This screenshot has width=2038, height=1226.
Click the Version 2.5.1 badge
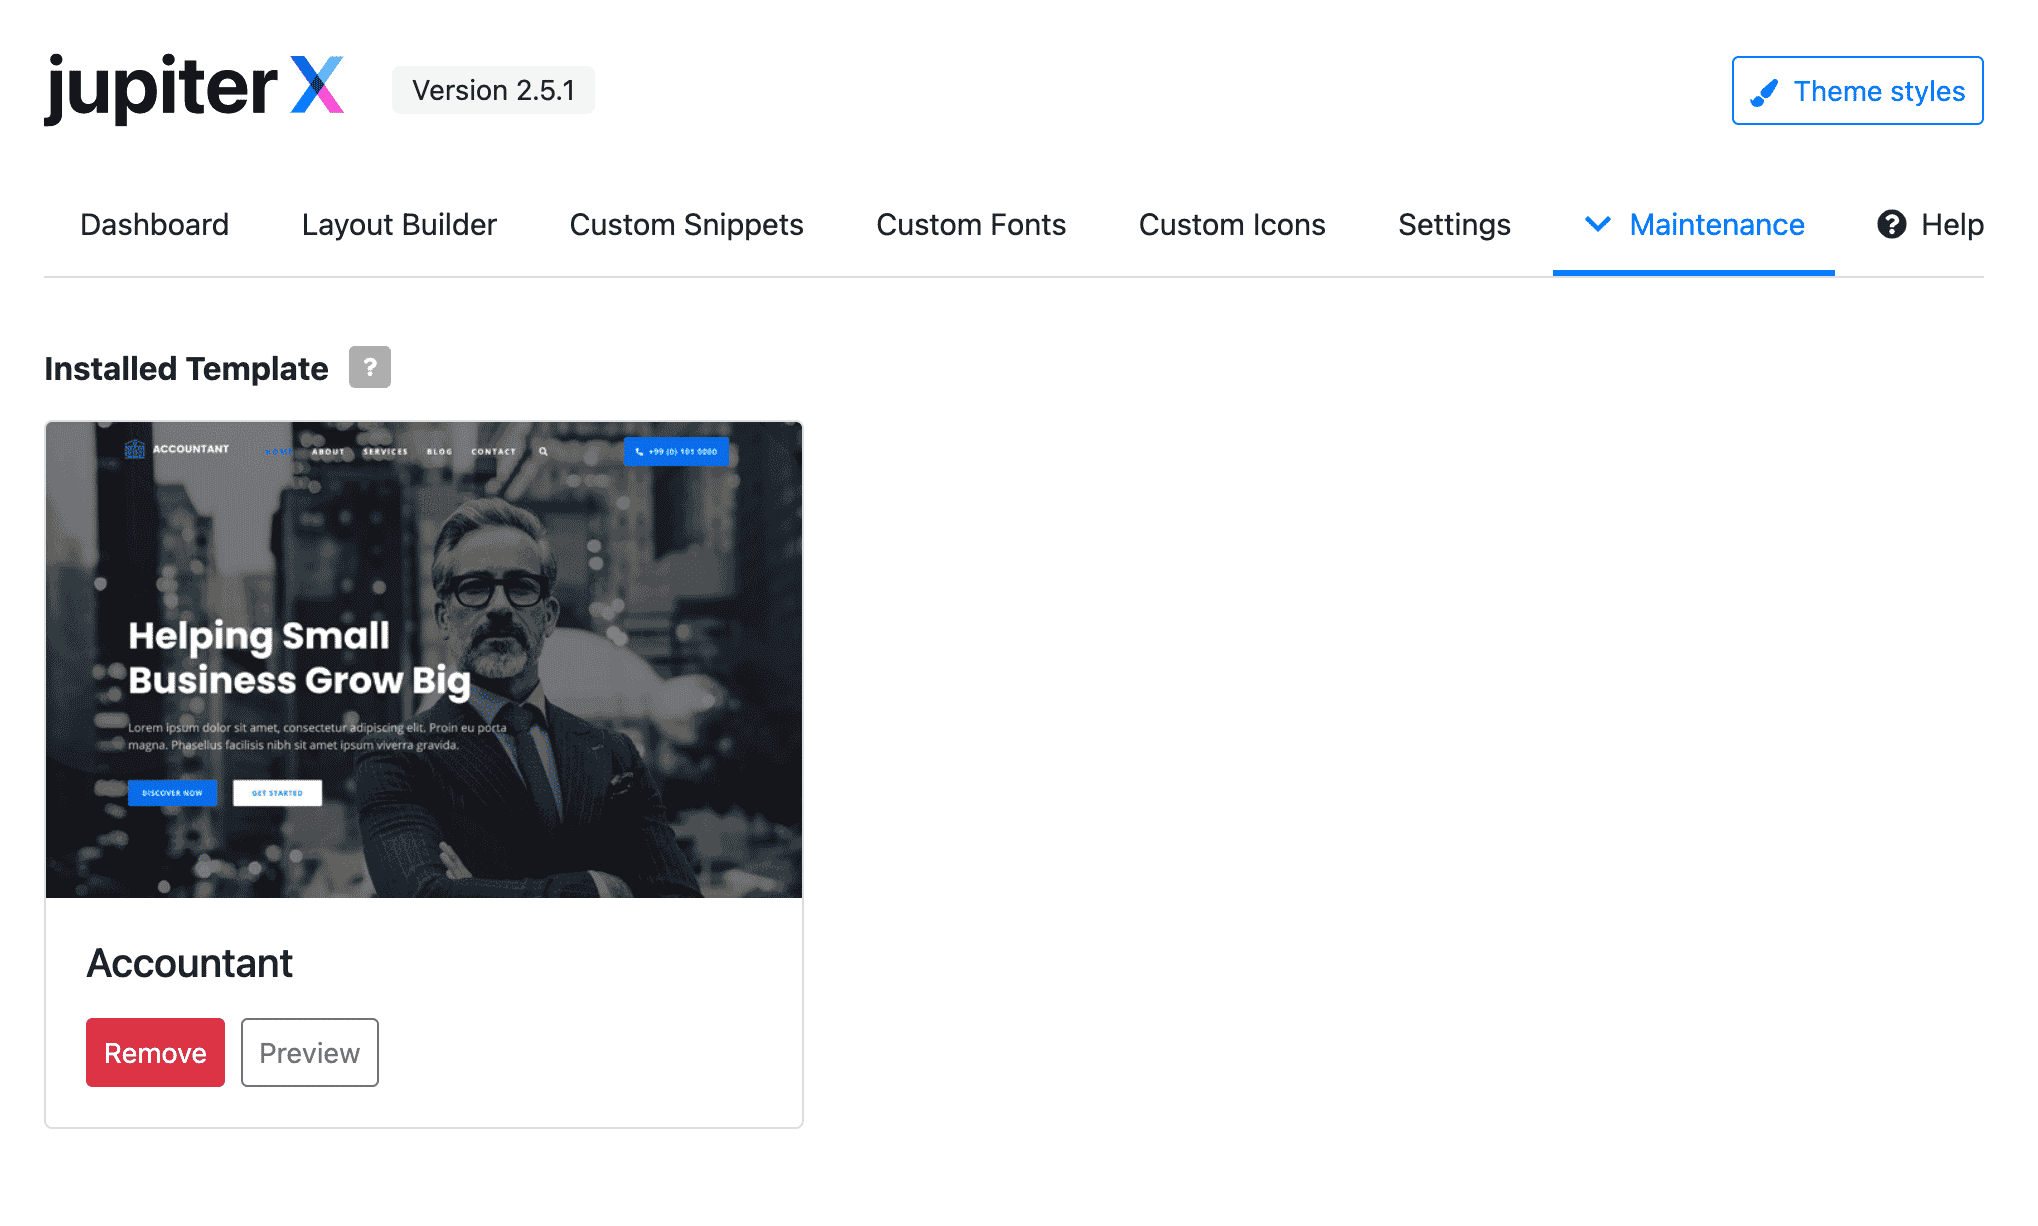click(493, 90)
